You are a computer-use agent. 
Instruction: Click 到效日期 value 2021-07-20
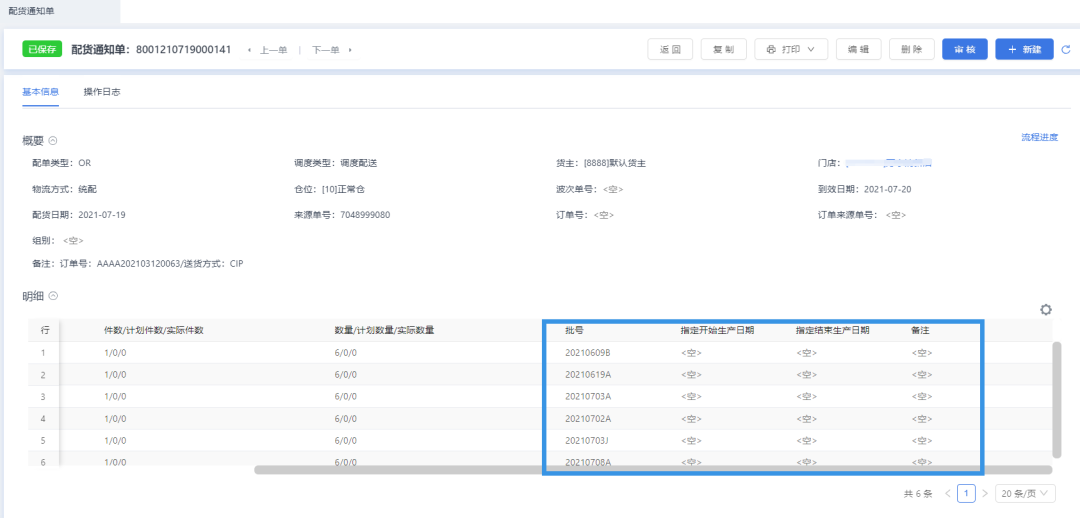[x=887, y=189]
